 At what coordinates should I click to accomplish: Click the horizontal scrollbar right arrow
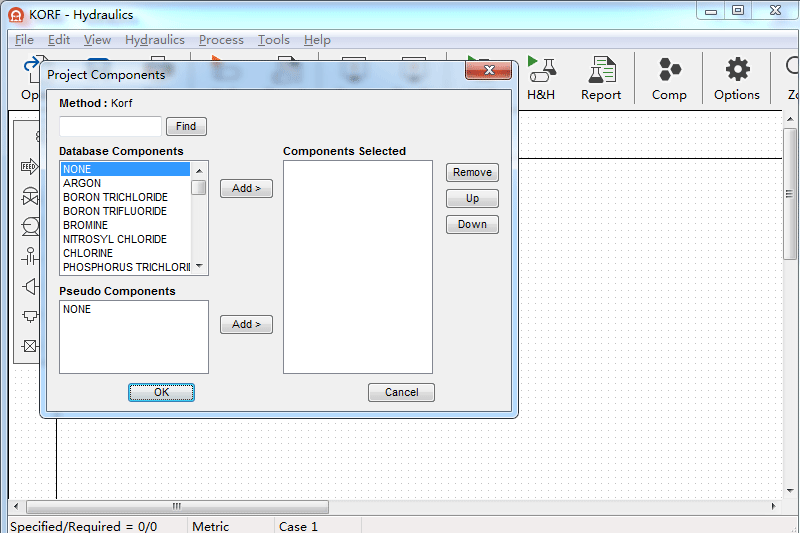coord(773,506)
